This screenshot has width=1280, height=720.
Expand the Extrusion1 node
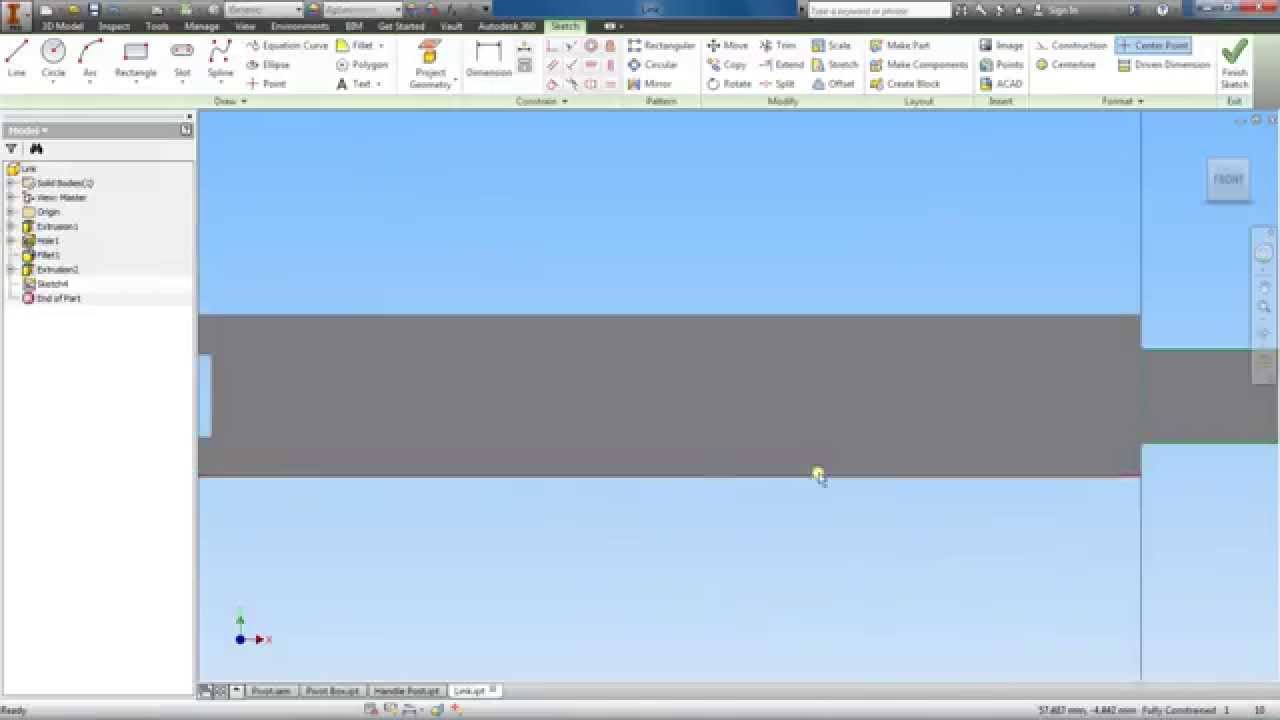11,226
